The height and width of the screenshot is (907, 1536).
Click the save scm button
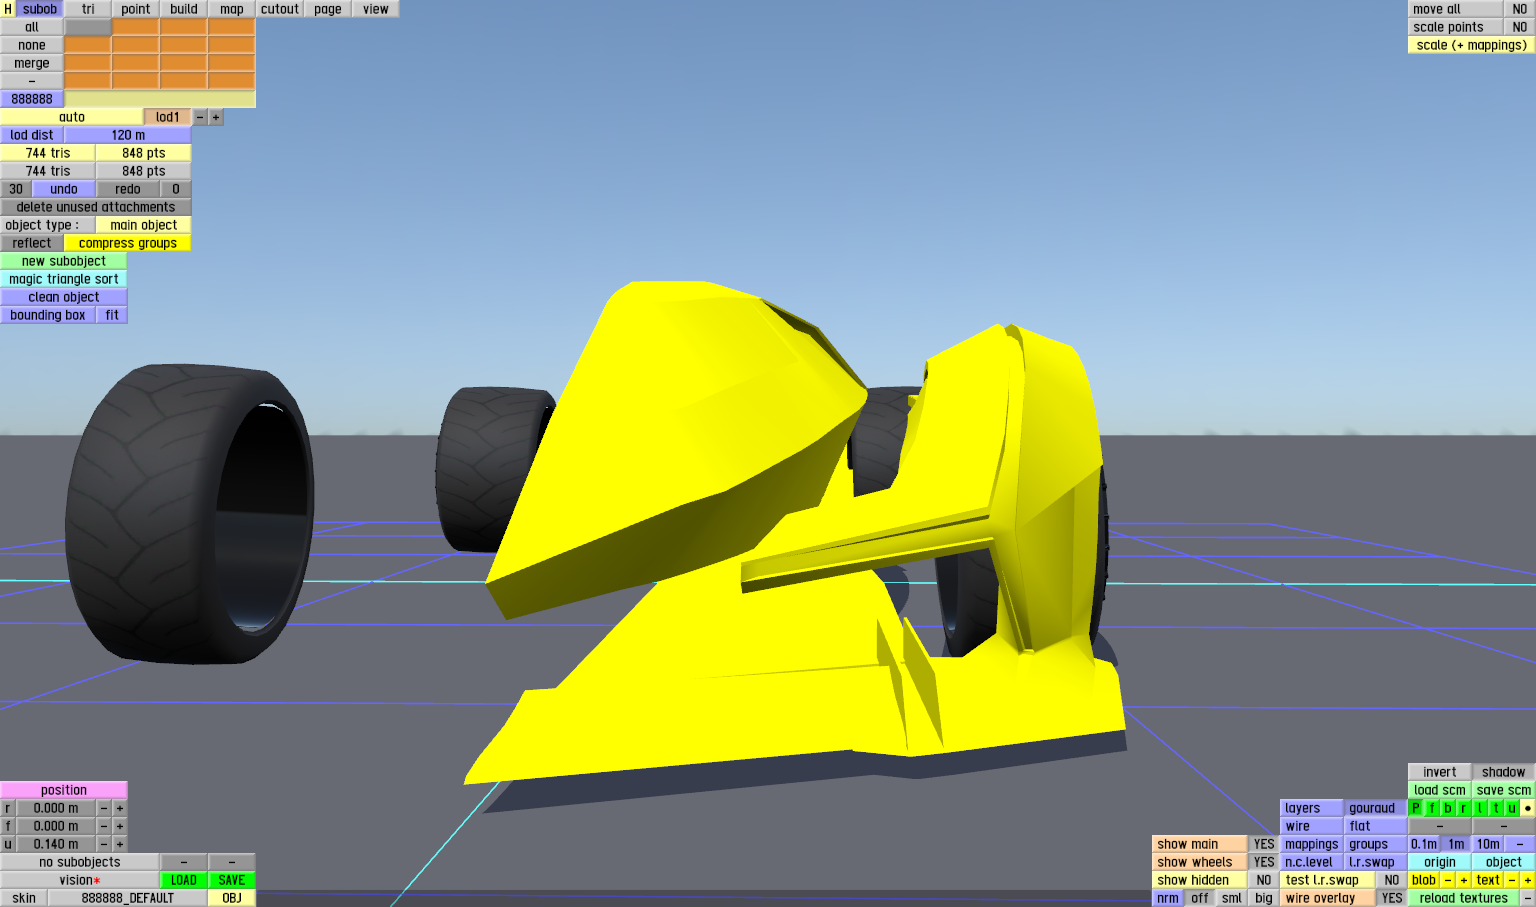click(x=1504, y=790)
